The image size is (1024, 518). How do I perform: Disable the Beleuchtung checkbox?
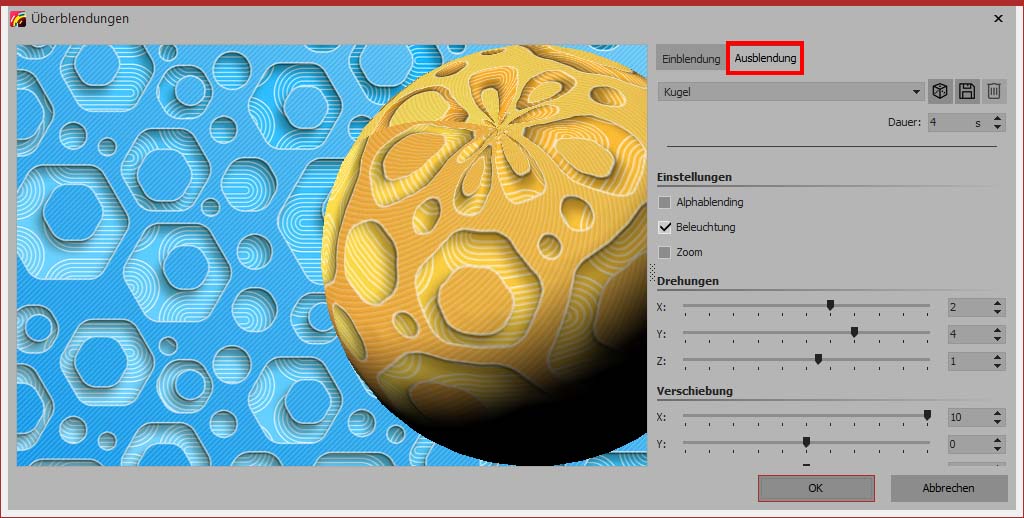click(665, 227)
